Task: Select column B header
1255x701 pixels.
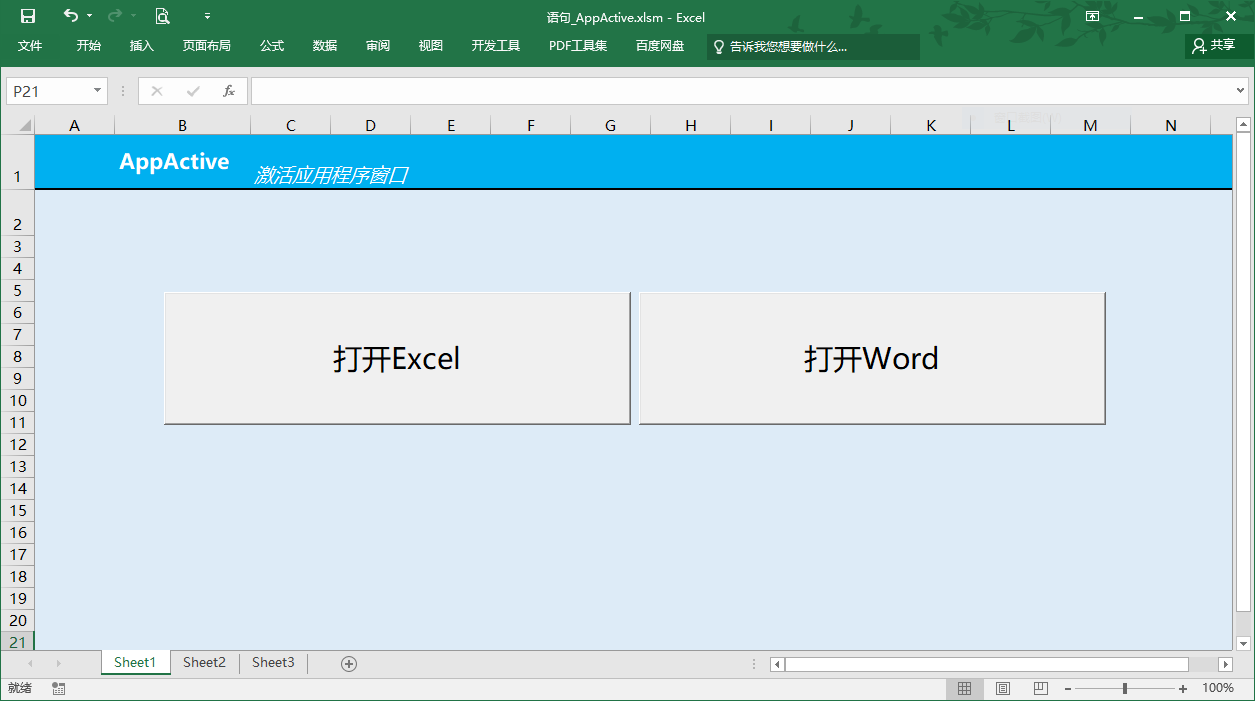Action: point(182,125)
